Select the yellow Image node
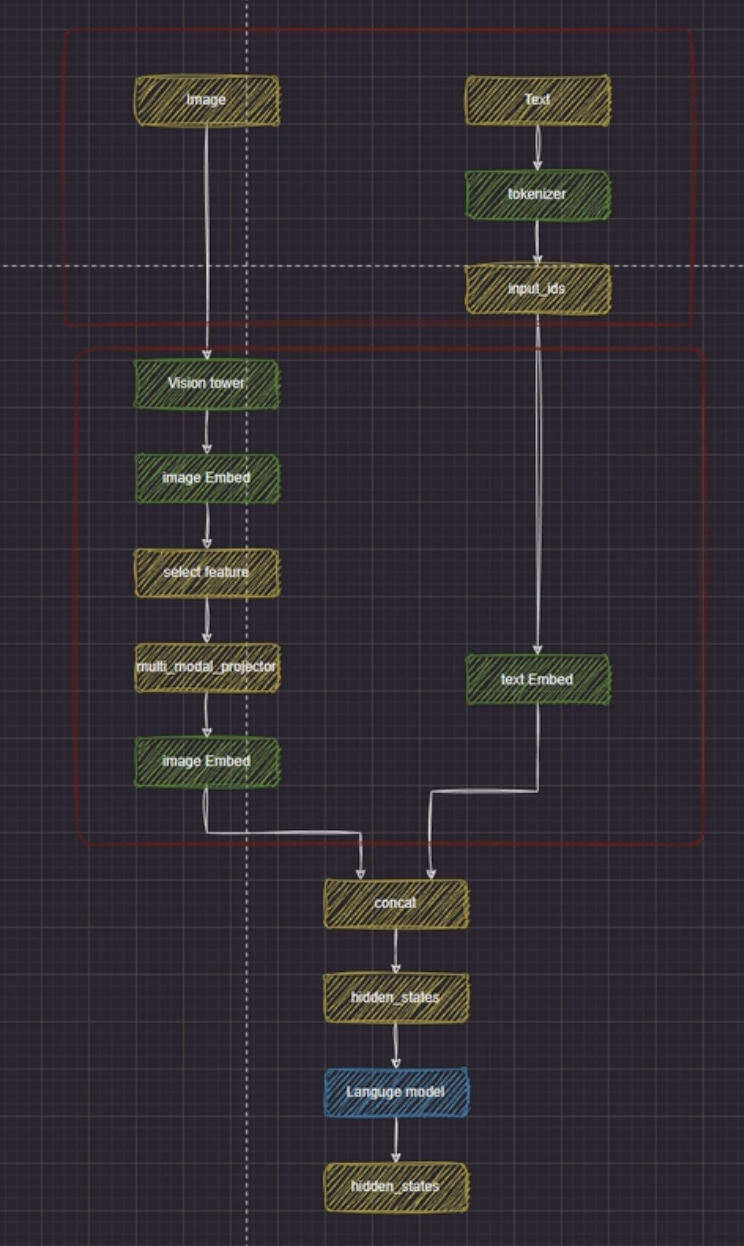This screenshot has height=1246, width=744. point(207,101)
